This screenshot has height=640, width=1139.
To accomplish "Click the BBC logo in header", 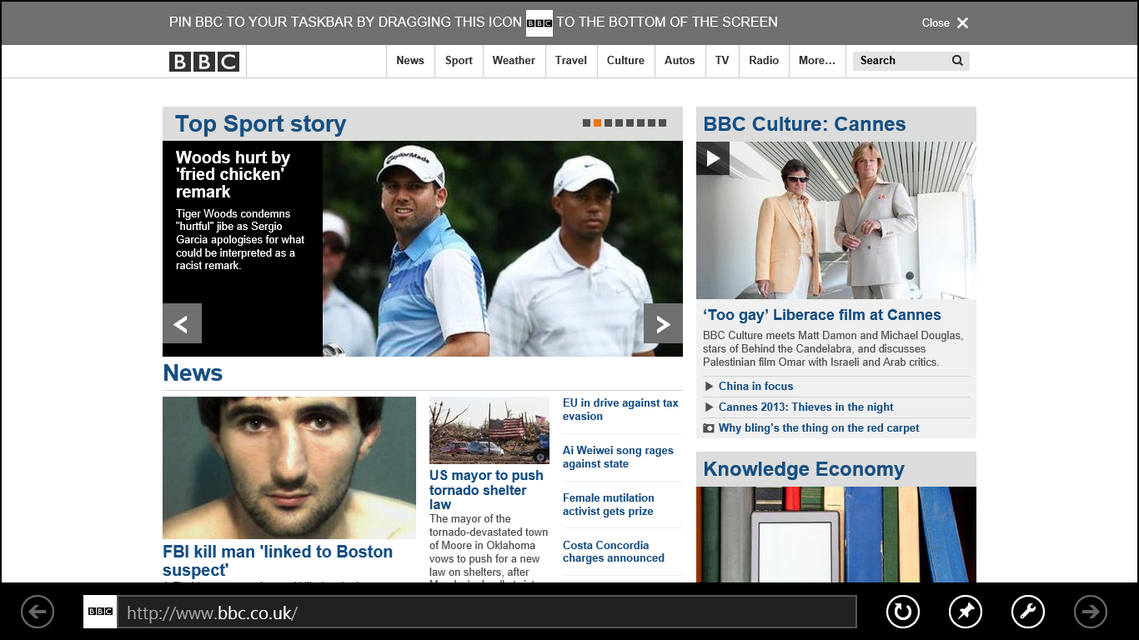I will pyautogui.click(x=204, y=61).
